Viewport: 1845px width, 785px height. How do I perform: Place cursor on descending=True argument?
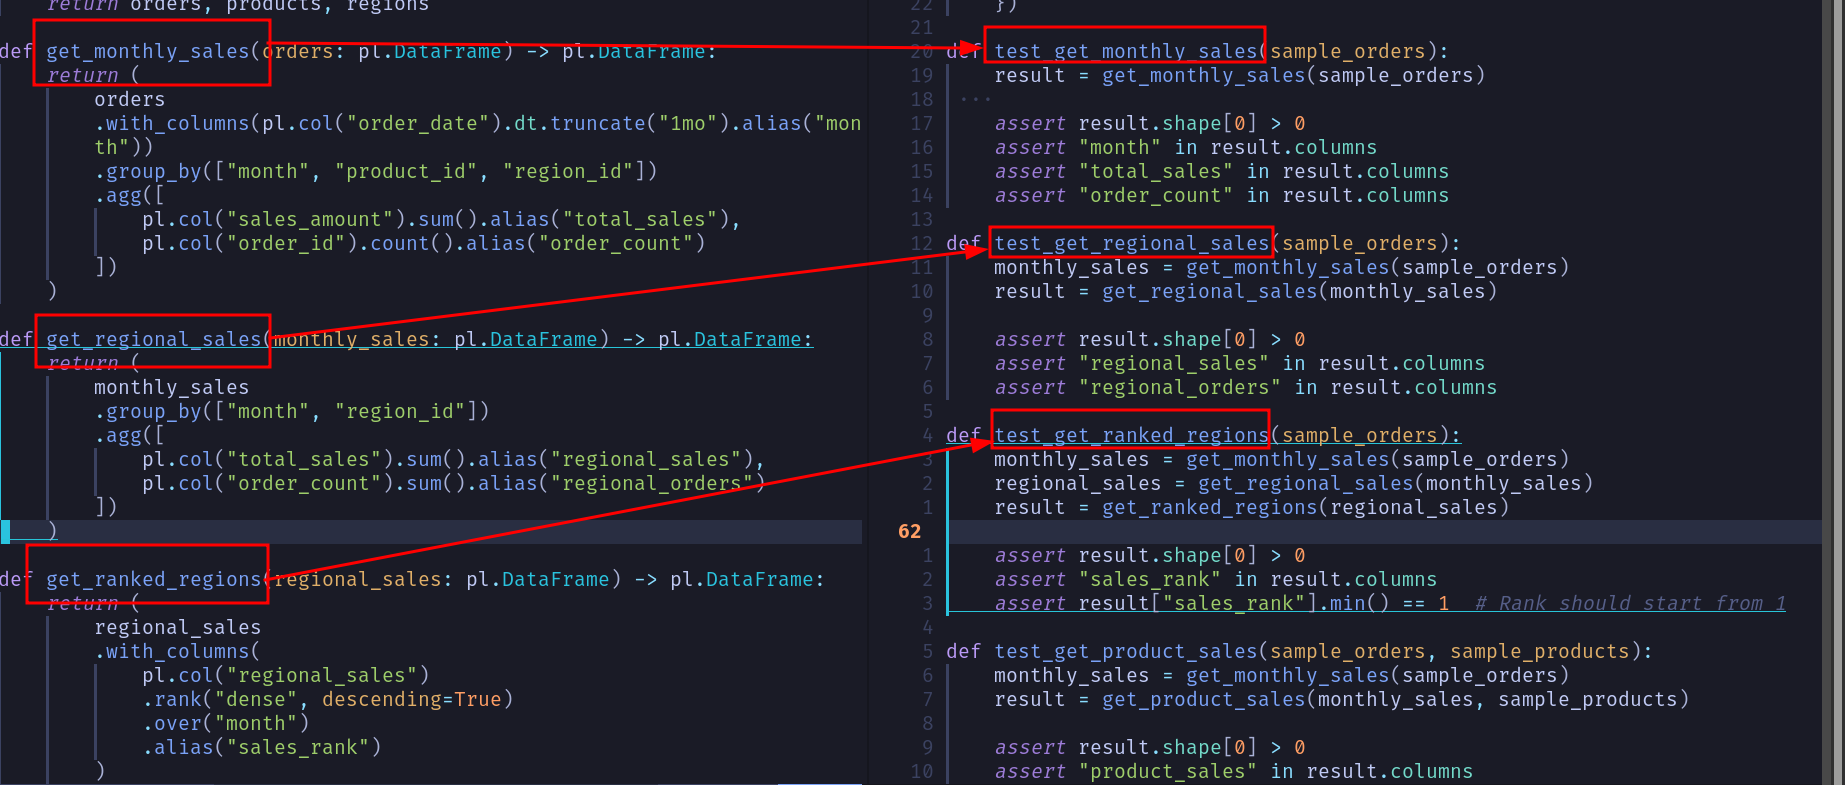417,700
